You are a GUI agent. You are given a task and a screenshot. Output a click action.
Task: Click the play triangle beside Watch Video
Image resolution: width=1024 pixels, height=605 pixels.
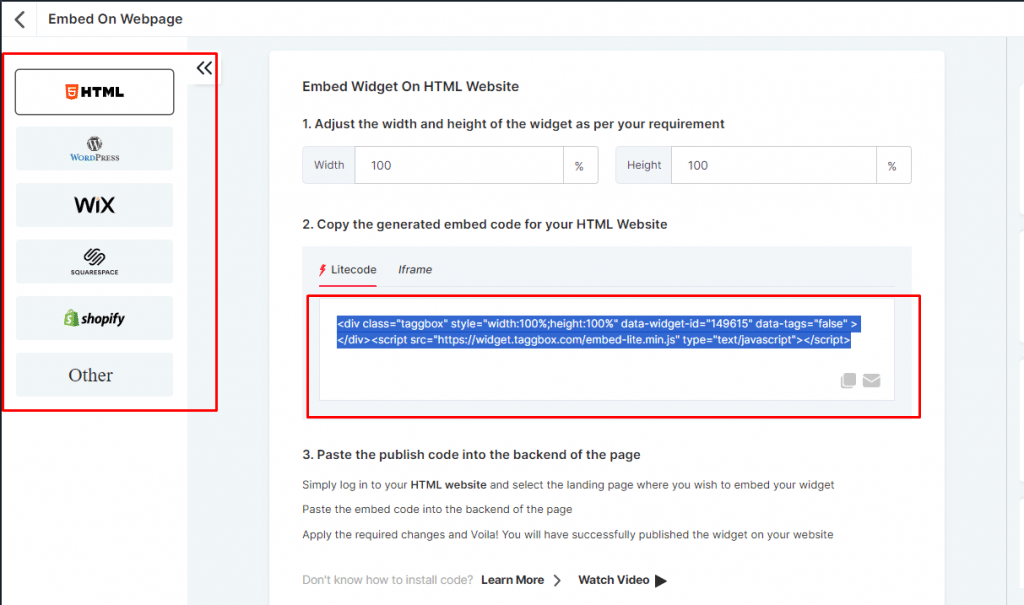(660, 580)
